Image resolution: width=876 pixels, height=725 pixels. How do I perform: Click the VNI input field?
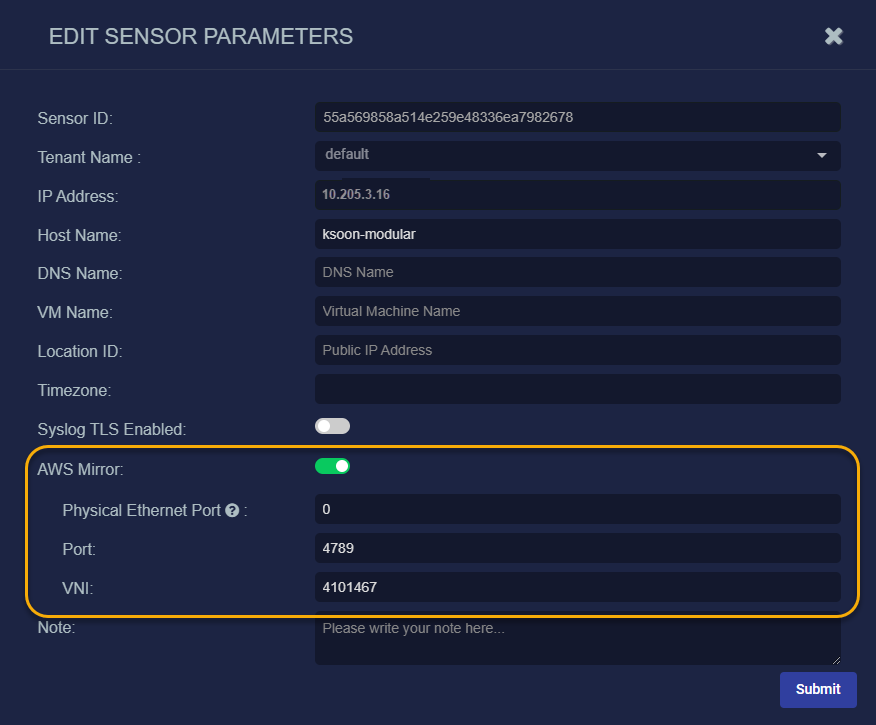tap(577, 587)
